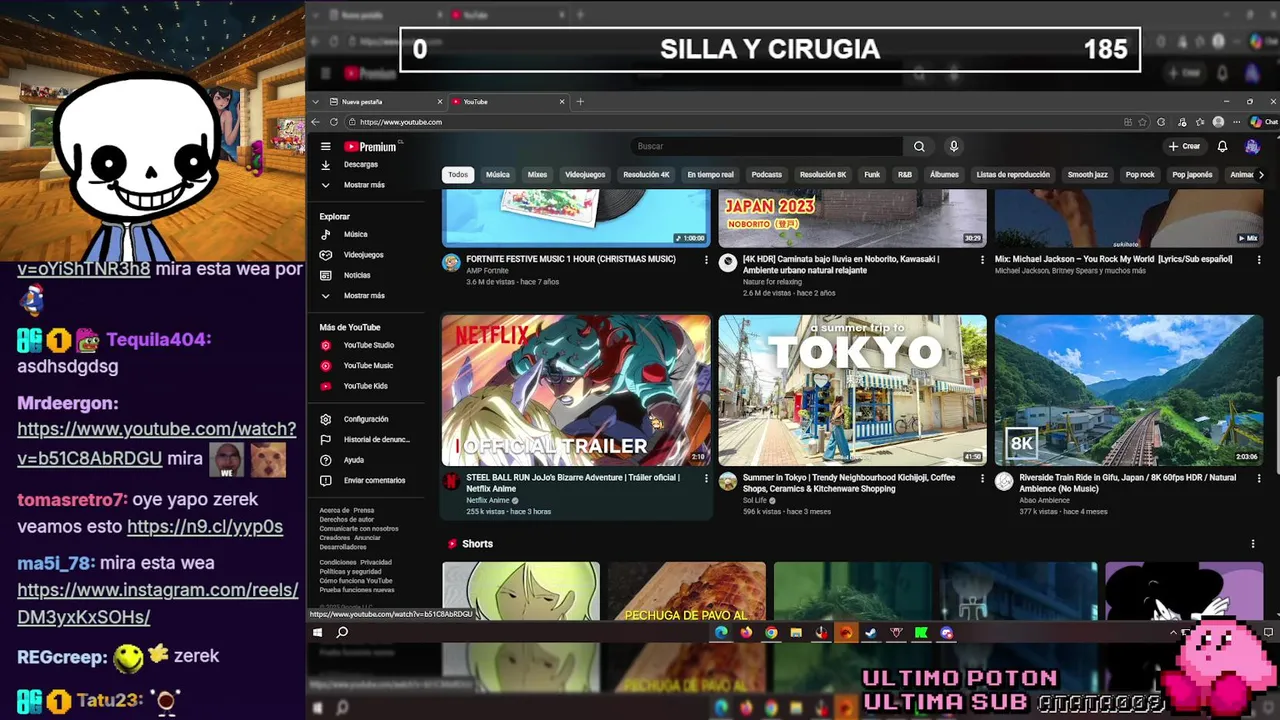Screen dimensions: 1280x720
Task: Select the Todos filter chip
Action: (x=458, y=175)
